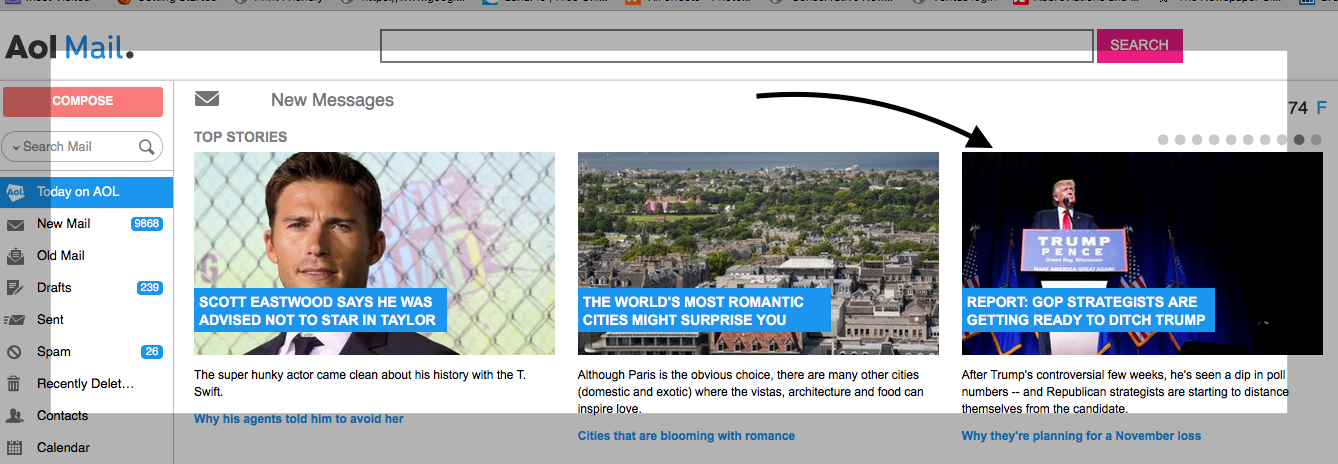Click the top web search input field
The height and width of the screenshot is (464, 1338).
tap(737, 46)
